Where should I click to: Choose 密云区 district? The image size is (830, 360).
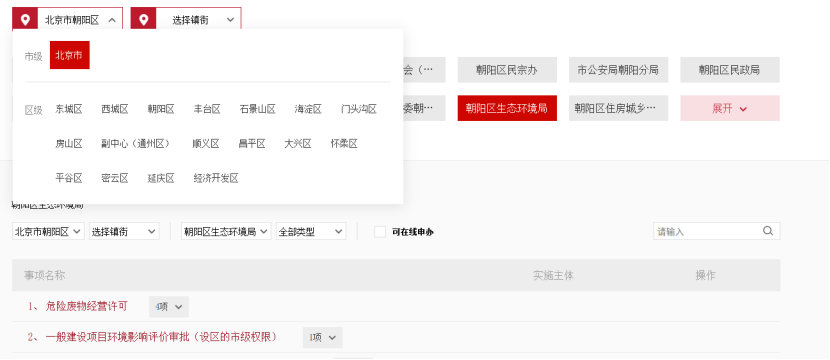coord(115,178)
